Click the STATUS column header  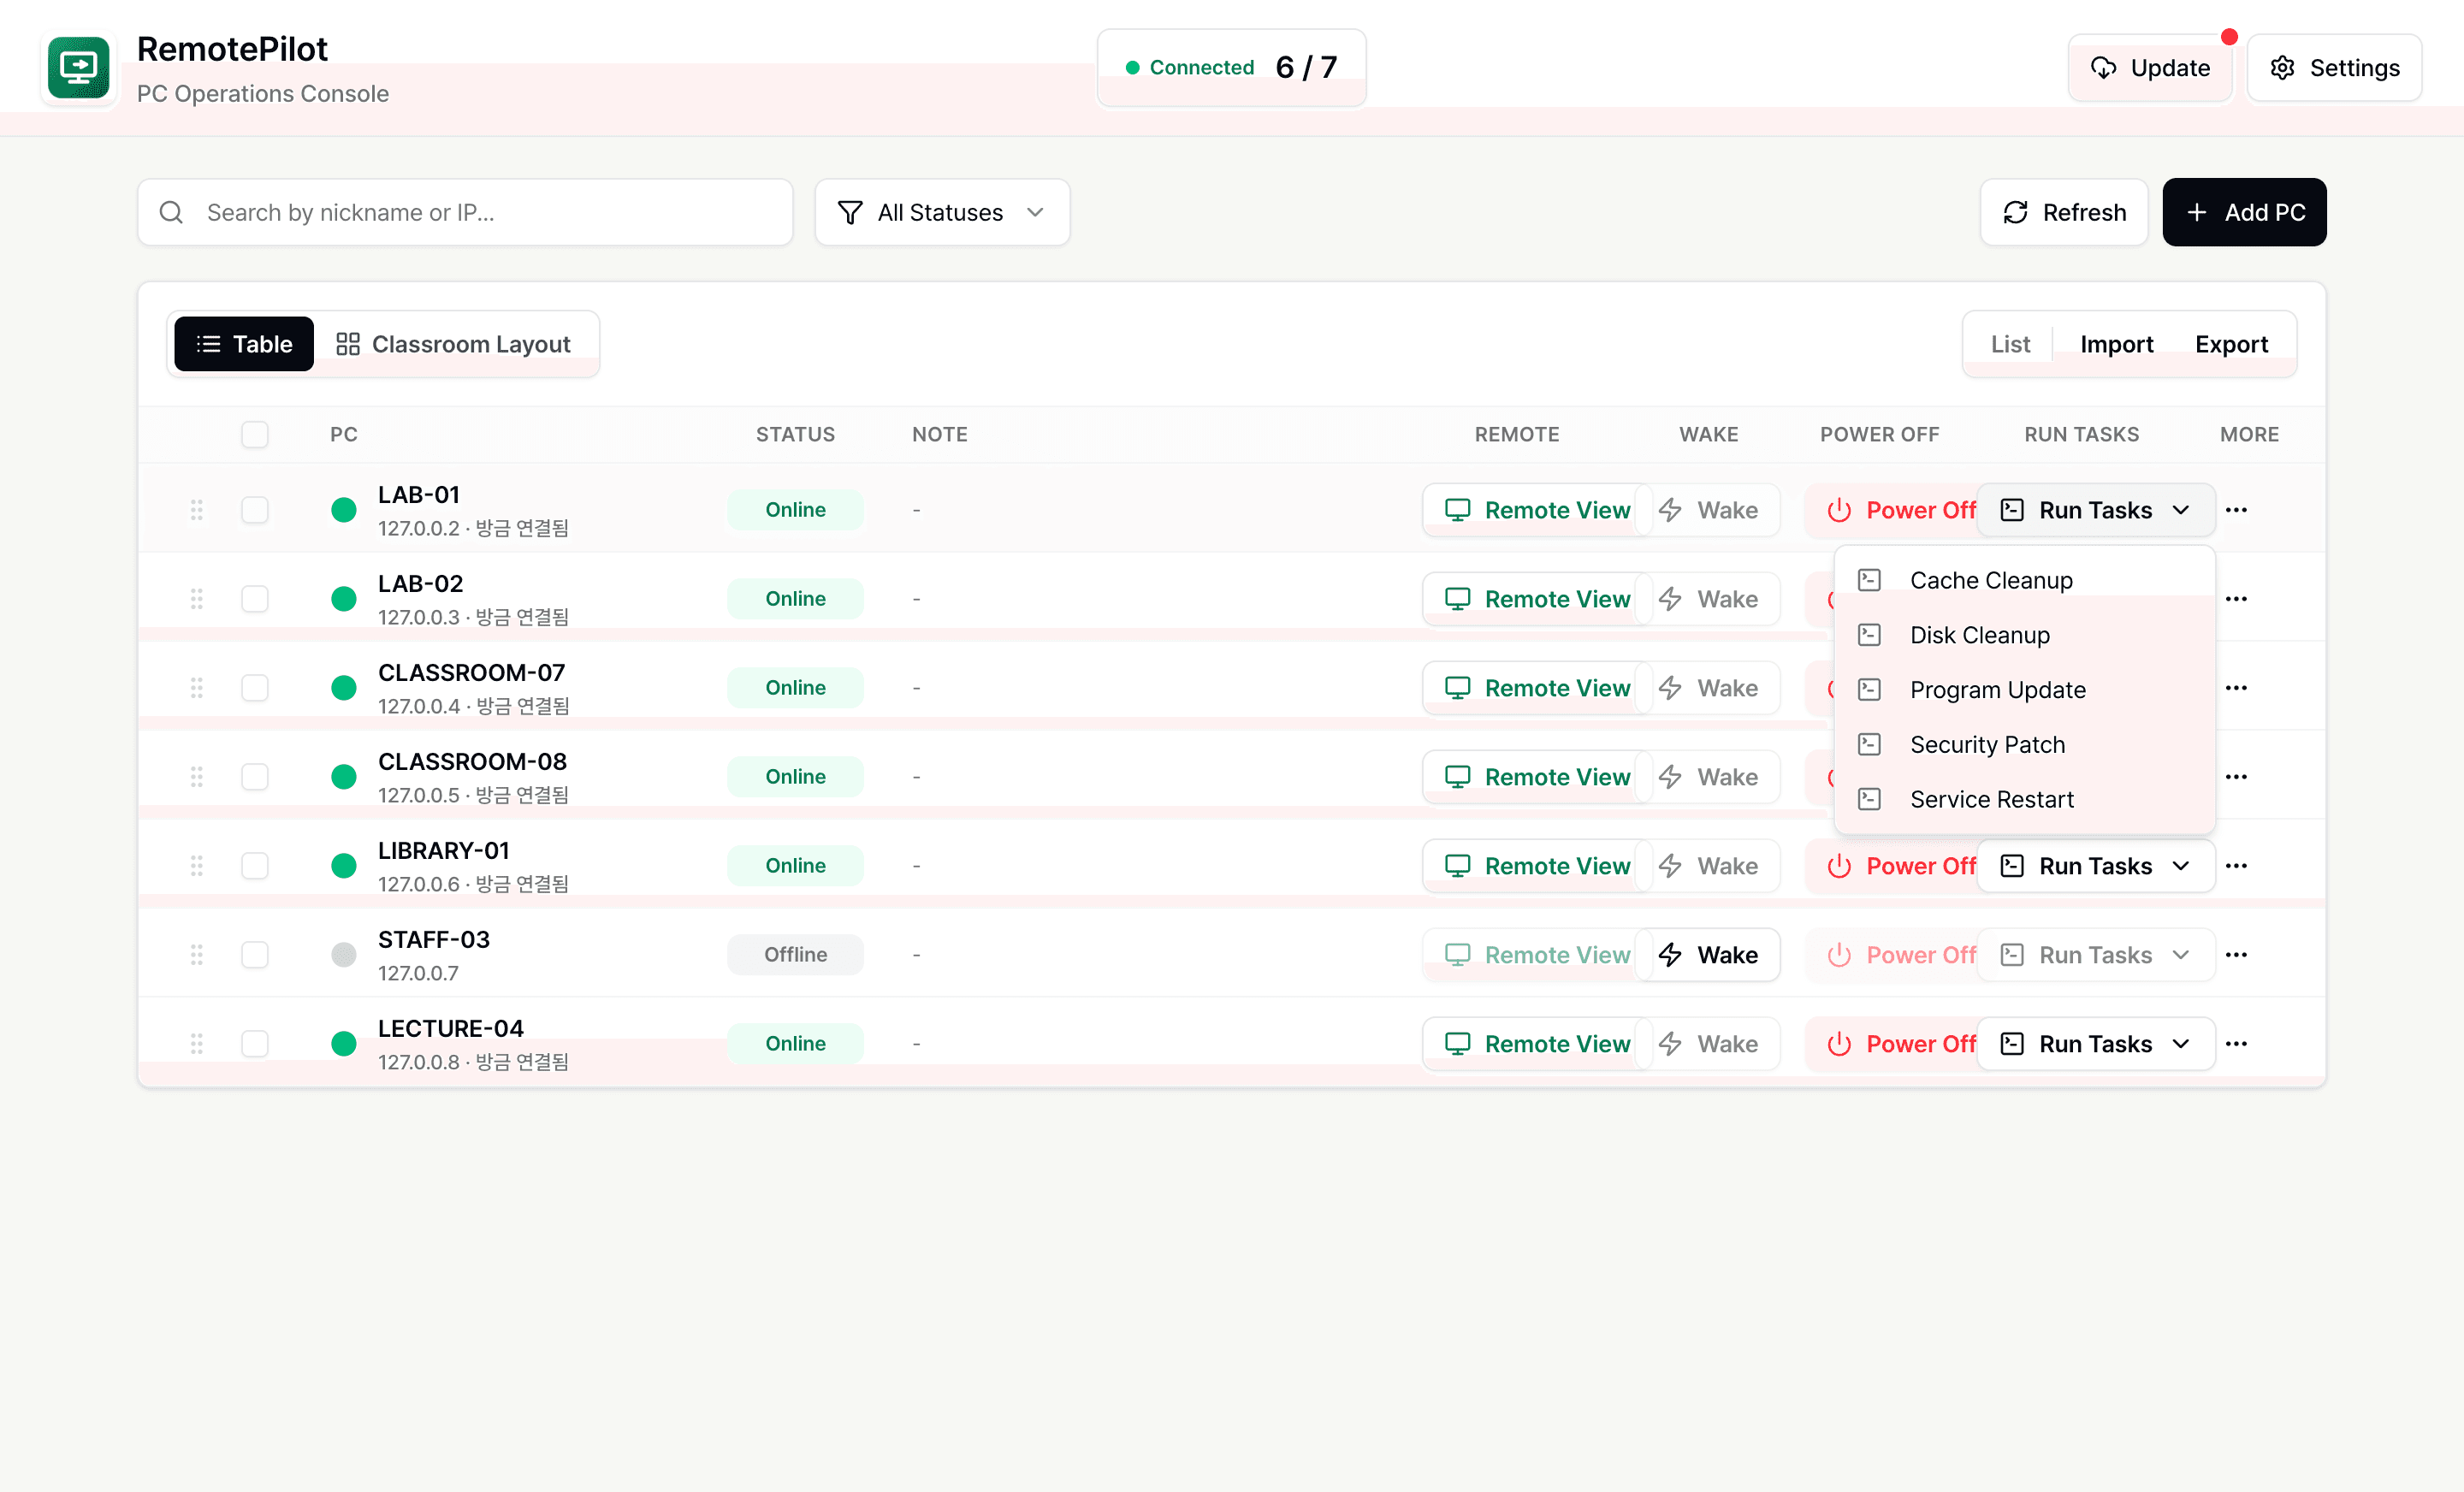pyautogui.click(x=795, y=434)
